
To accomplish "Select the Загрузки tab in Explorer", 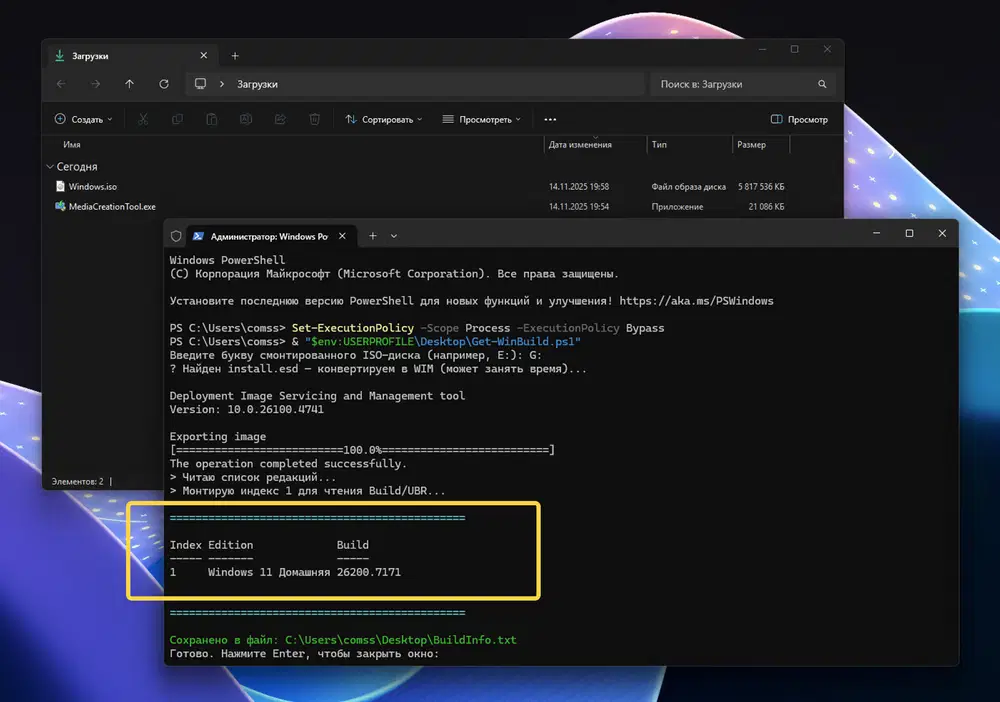I will tap(132, 56).
